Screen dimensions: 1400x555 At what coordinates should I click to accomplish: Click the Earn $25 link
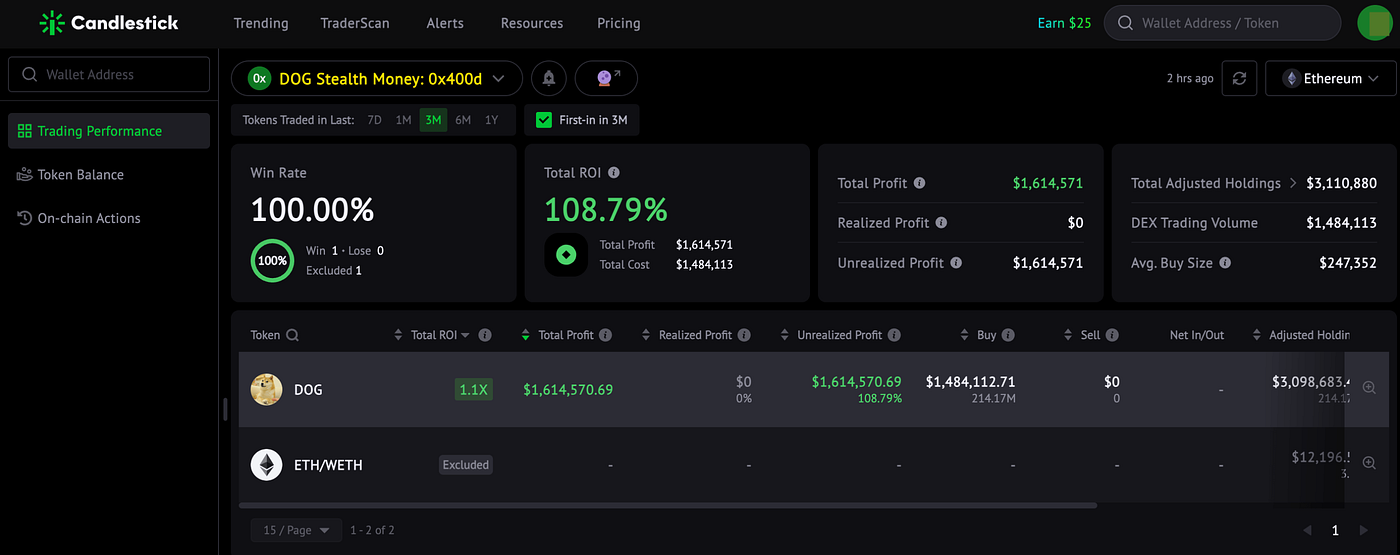(x=1064, y=23)
